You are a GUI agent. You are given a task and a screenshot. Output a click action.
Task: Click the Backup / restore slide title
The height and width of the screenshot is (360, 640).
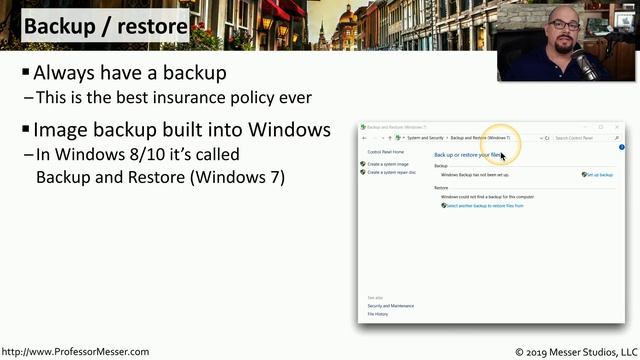pyautogui.click(x=105, y=26)
